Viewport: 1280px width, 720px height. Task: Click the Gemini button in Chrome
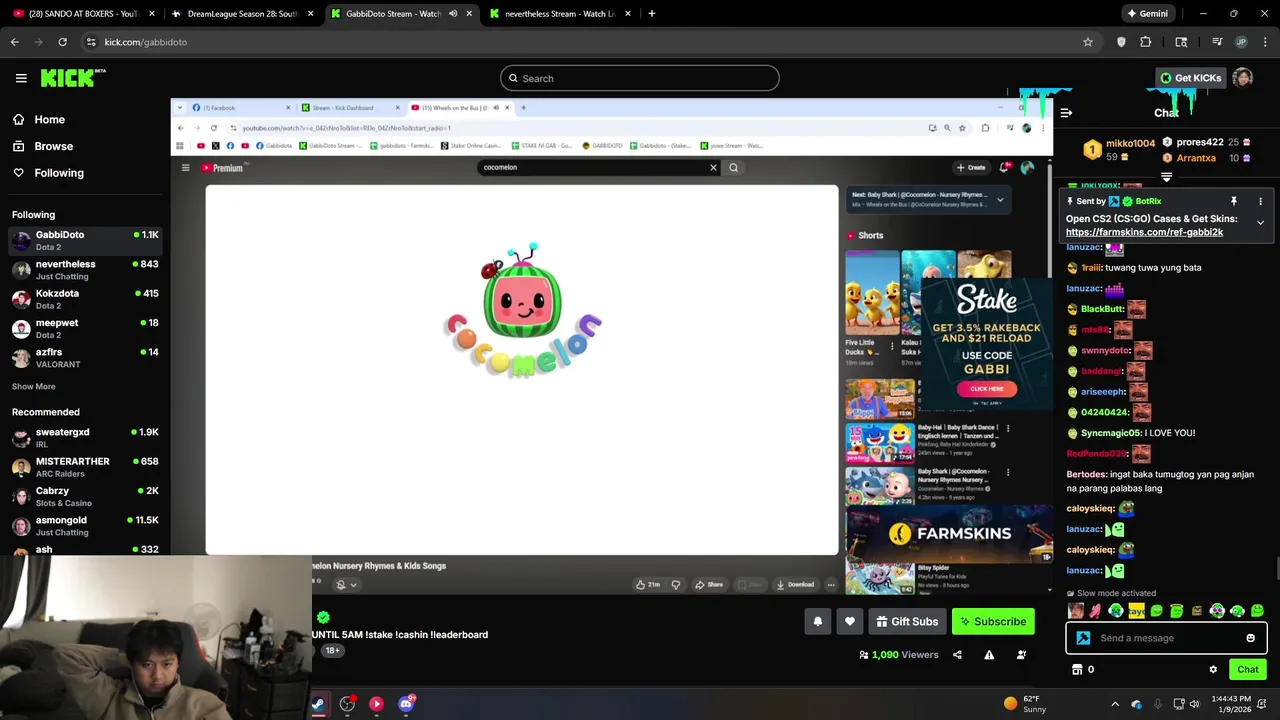pos(1146,14)
